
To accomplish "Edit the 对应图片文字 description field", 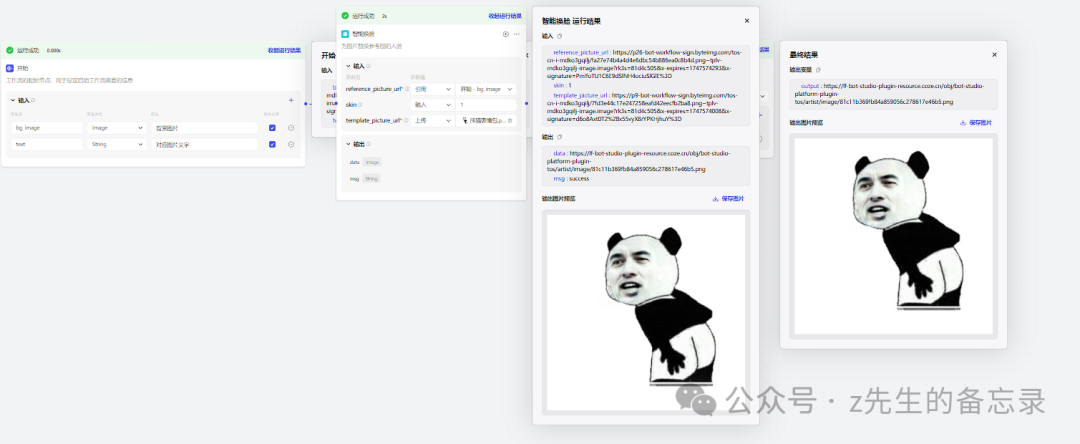I will pos(204,145).
